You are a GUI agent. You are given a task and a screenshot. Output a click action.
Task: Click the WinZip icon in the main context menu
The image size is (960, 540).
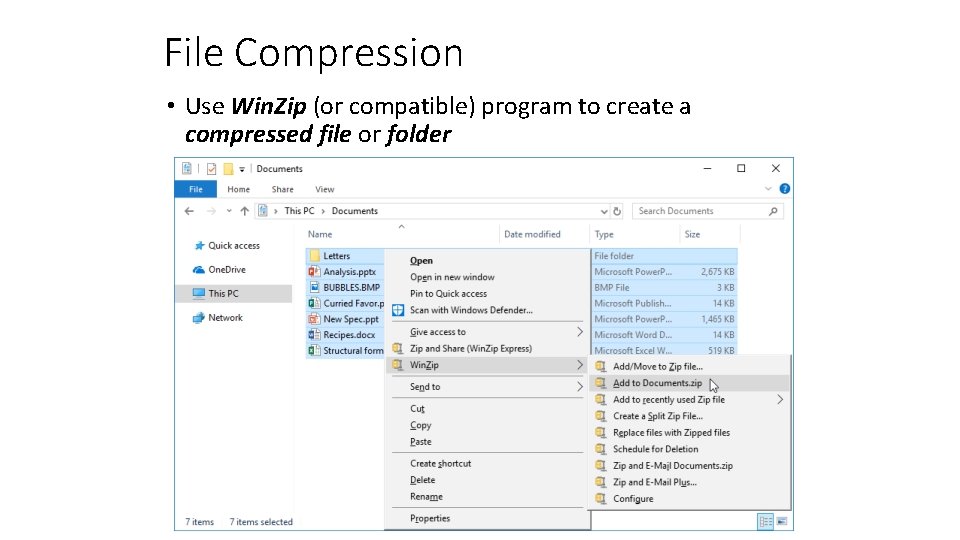[x=398, y=365]
